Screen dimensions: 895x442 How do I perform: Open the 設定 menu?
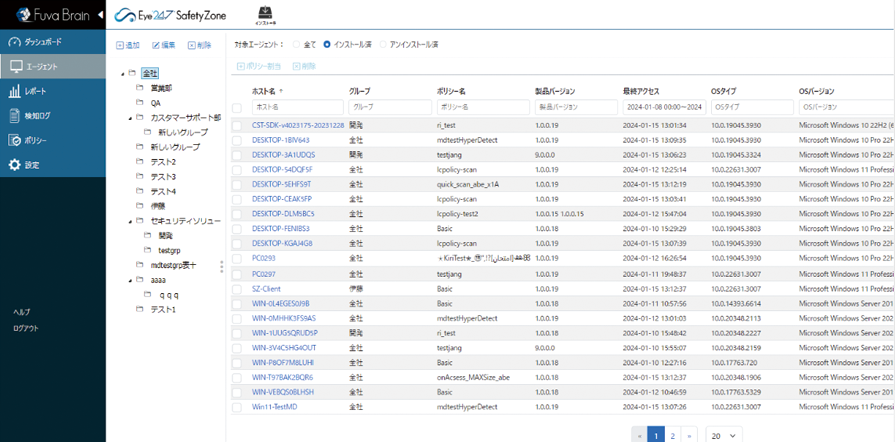53,165
